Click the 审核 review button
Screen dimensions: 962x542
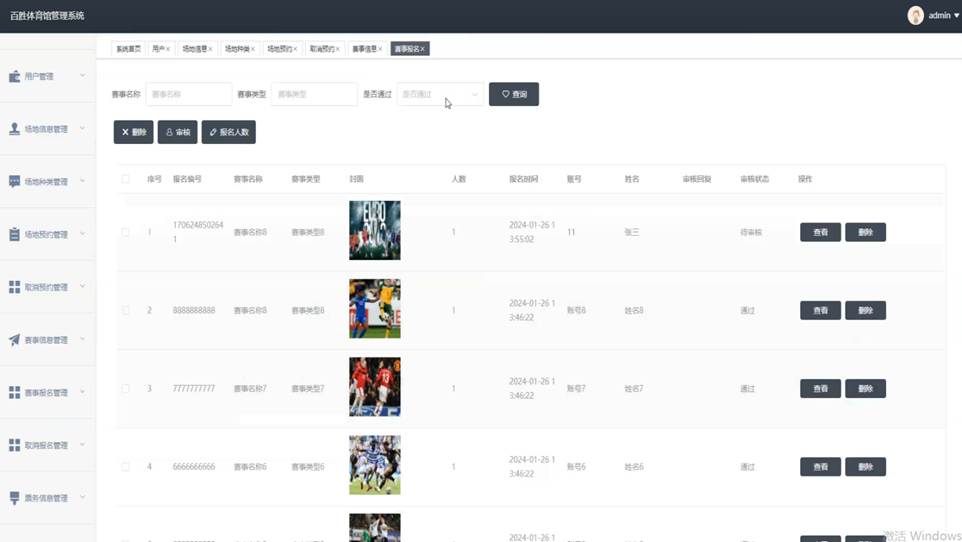click(x=177, y=132)
